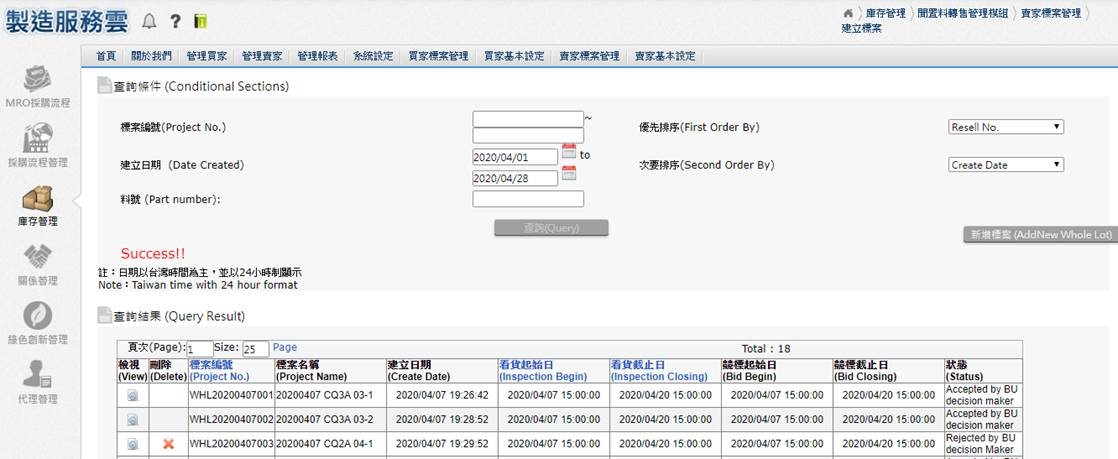Open calendar picker for start date
The image size is (1118, 459).
point(569,152)
